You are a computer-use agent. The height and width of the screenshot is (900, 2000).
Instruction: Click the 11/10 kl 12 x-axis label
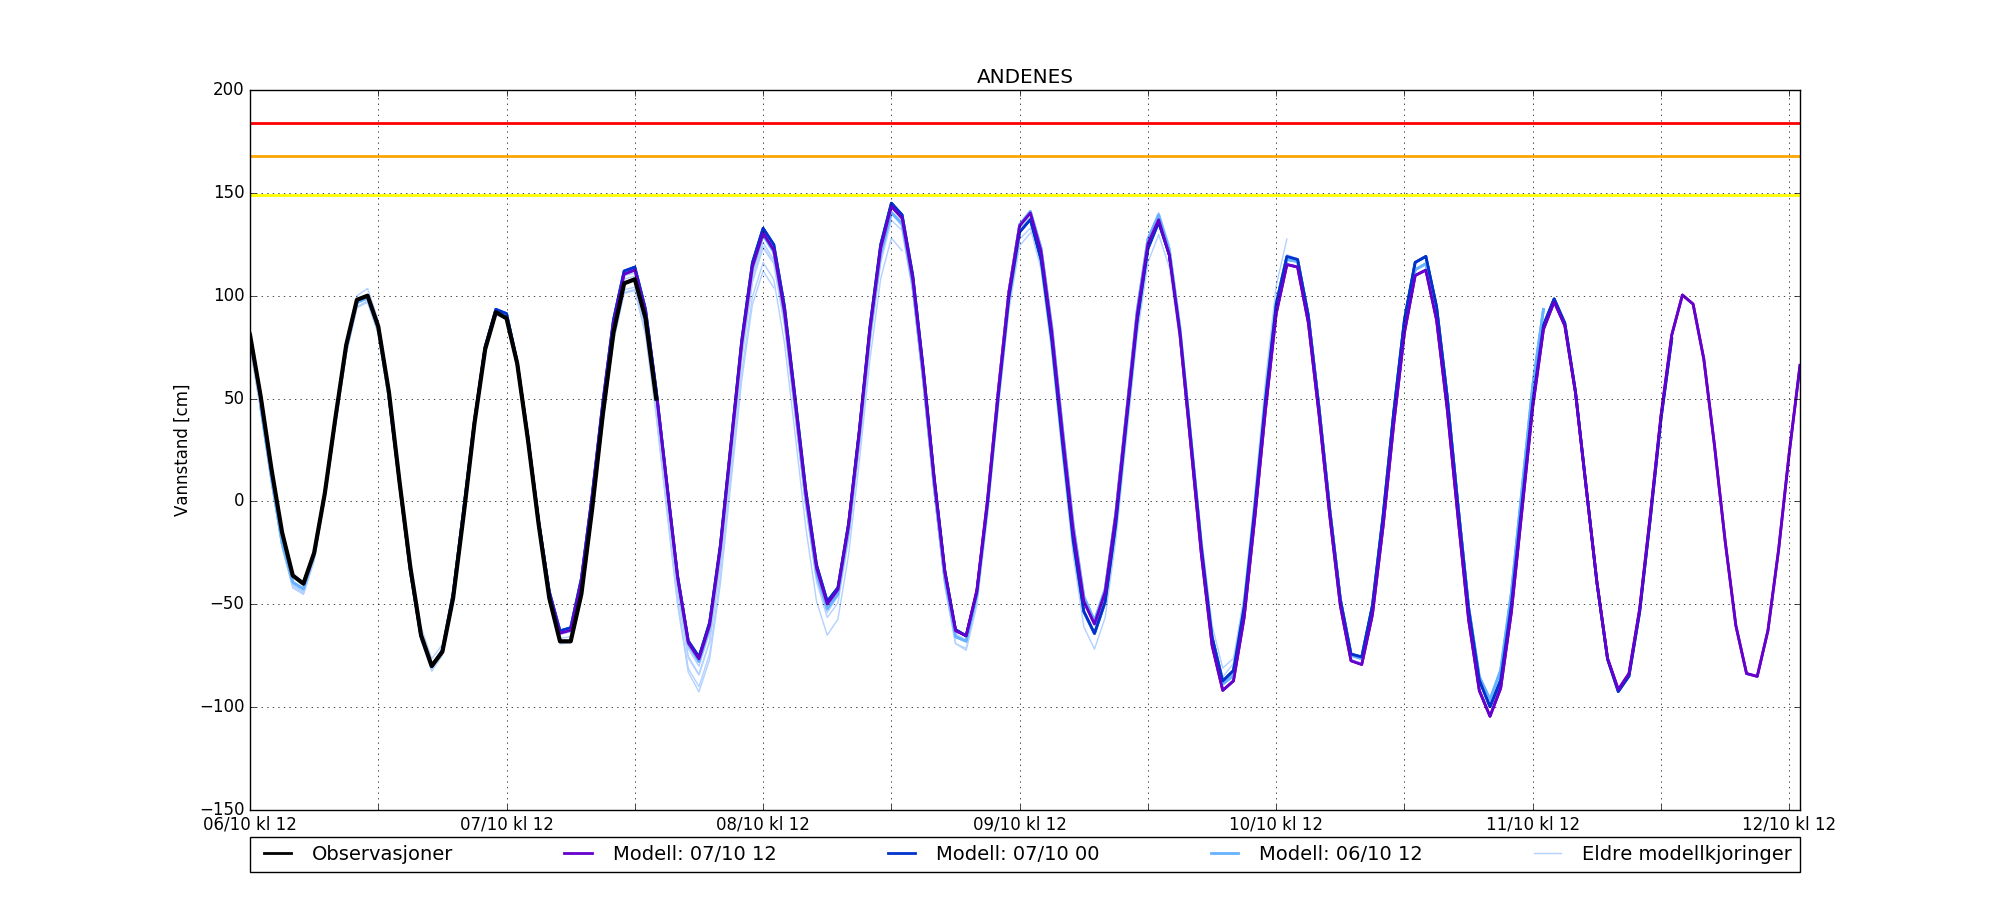pyautogui.click(x=1533, y=825)
